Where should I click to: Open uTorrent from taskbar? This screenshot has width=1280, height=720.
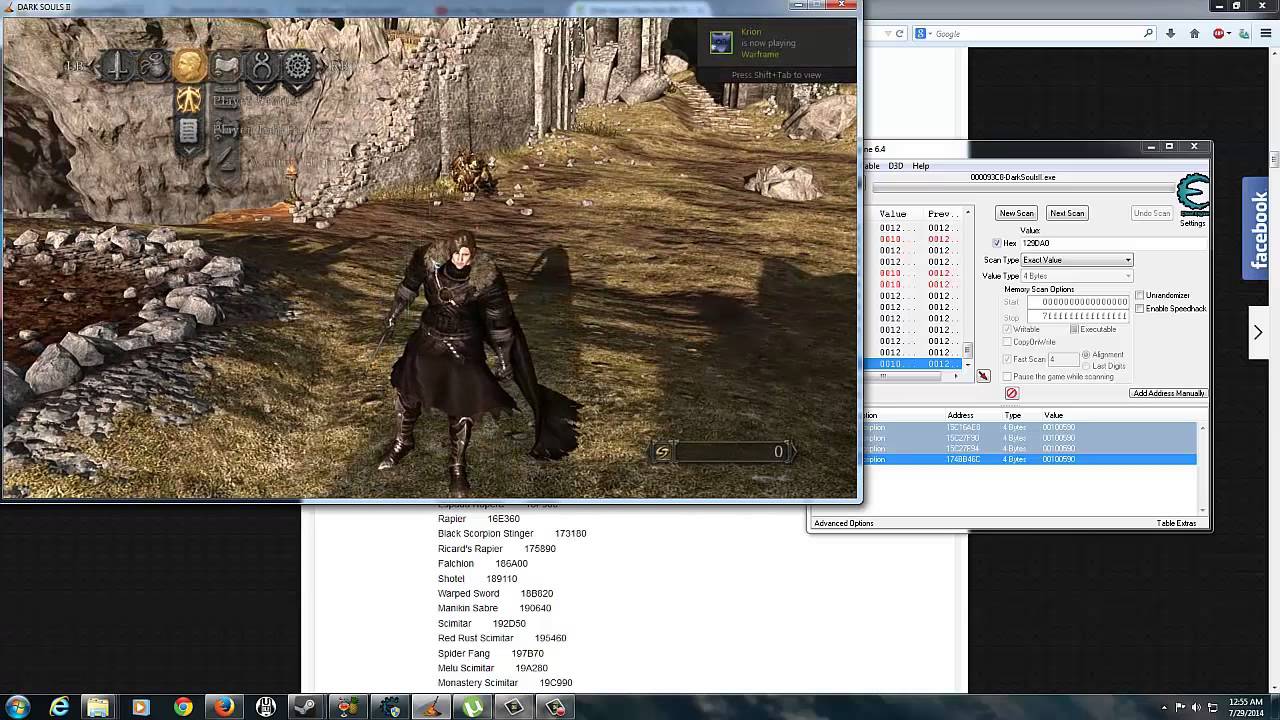click(472, 707)
